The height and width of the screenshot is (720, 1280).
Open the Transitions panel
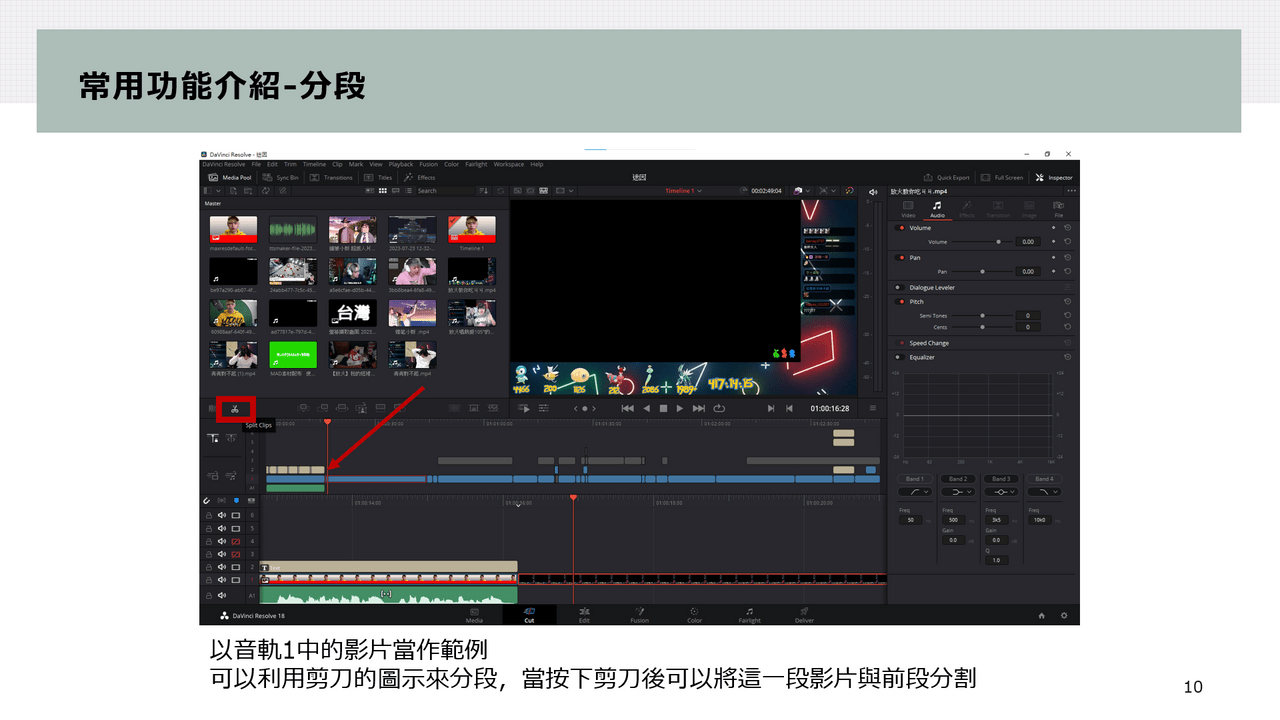pyautogui.click(x=331, y=177)
